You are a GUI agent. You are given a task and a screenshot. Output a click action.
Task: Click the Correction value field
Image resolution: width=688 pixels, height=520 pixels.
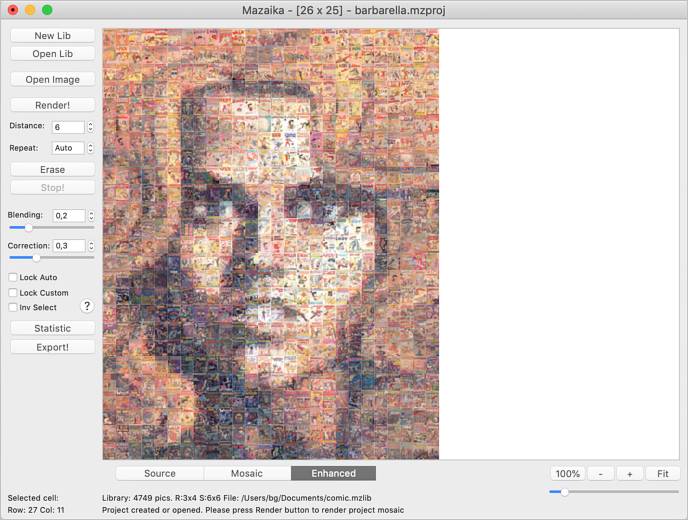(x=69, y=246)
